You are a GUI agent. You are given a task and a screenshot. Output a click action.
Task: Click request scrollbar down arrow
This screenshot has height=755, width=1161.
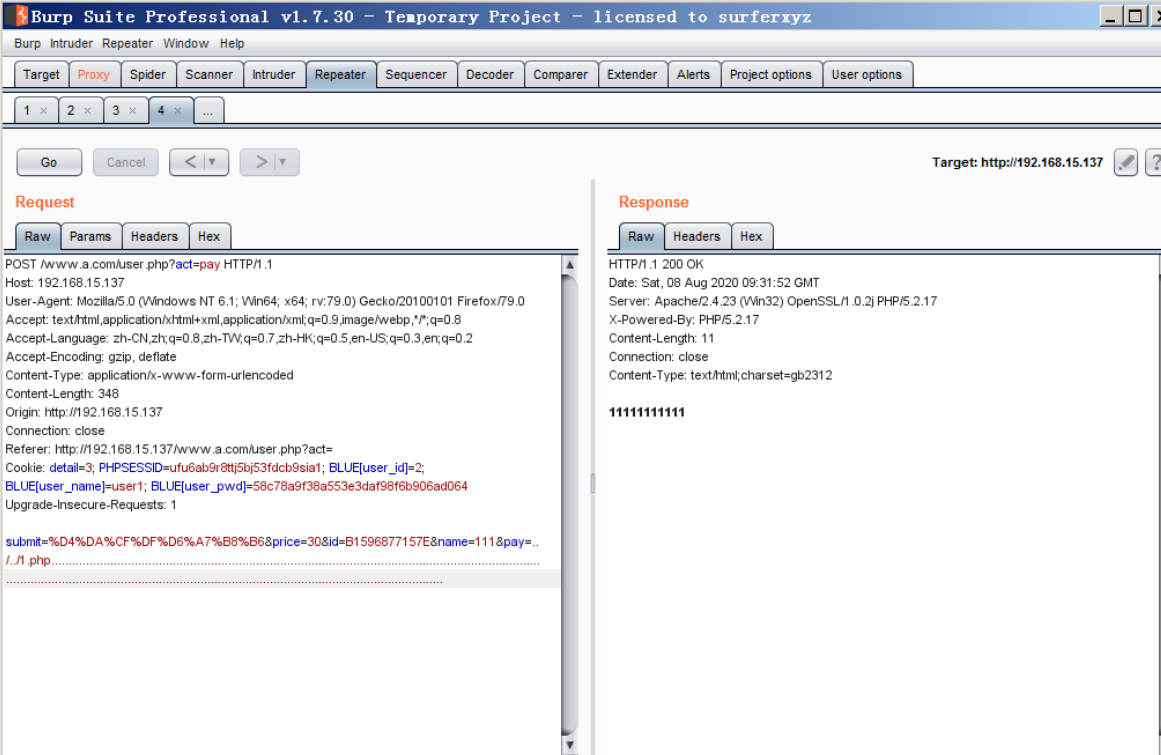569,745
